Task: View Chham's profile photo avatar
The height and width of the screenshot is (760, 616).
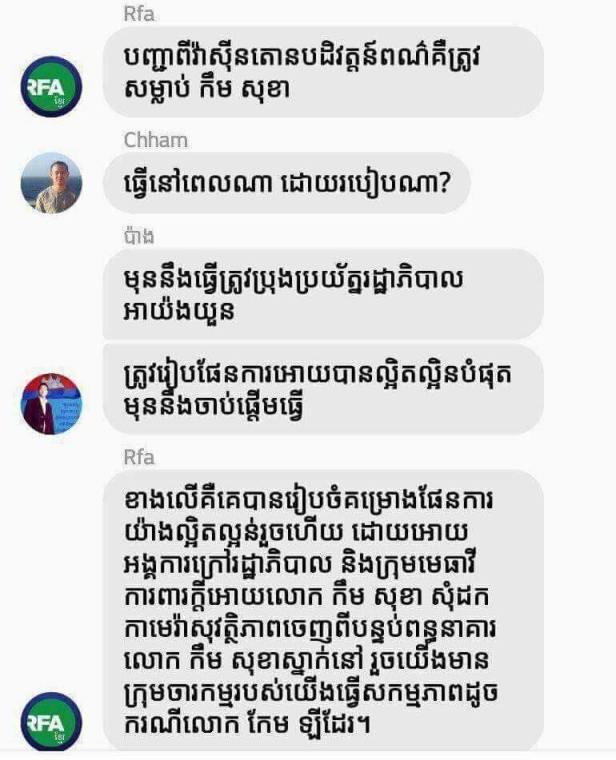Action: pyautogui.click(x=51, y=183)
